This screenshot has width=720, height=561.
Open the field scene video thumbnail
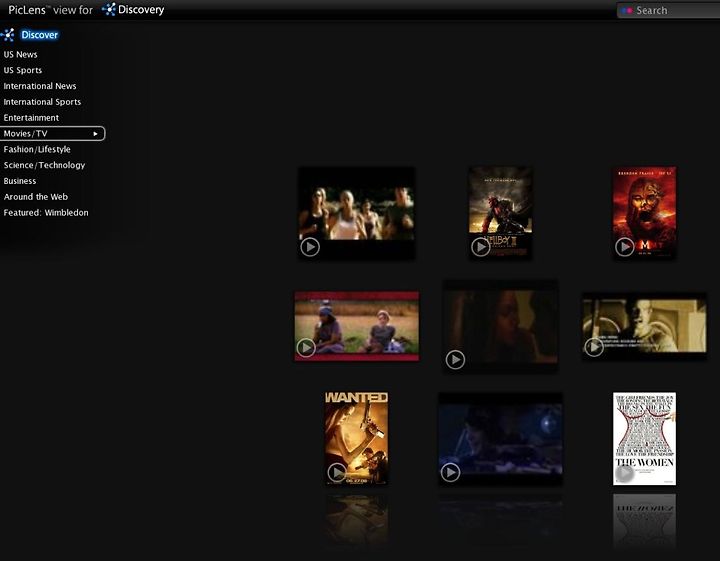coord(357,326)
